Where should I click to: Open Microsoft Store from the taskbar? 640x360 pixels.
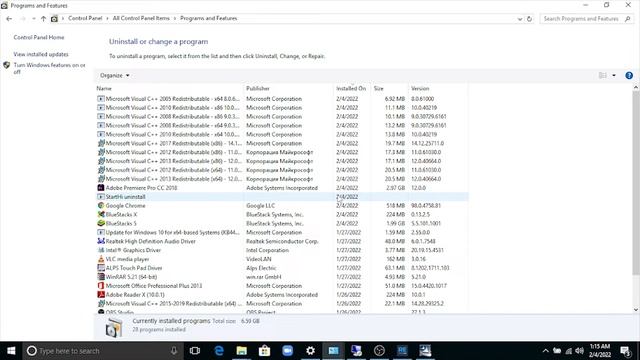pos(264,351)
